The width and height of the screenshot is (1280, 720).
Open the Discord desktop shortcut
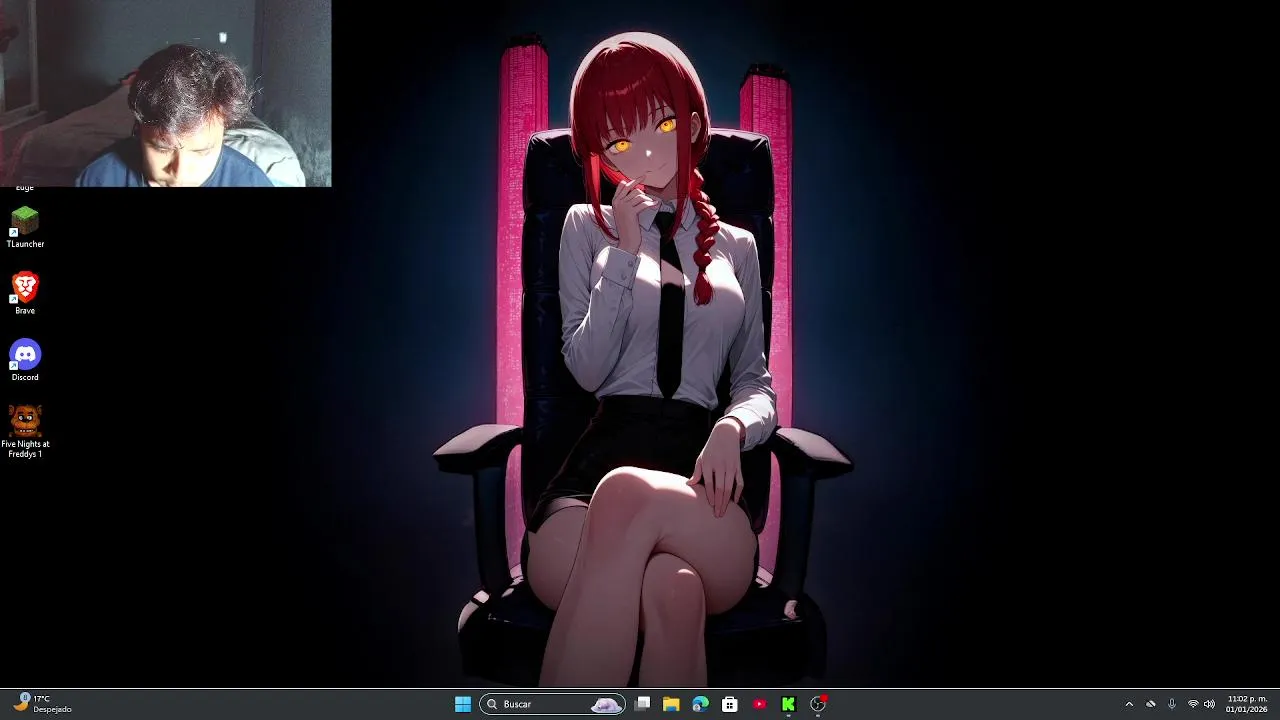point(25,360)
